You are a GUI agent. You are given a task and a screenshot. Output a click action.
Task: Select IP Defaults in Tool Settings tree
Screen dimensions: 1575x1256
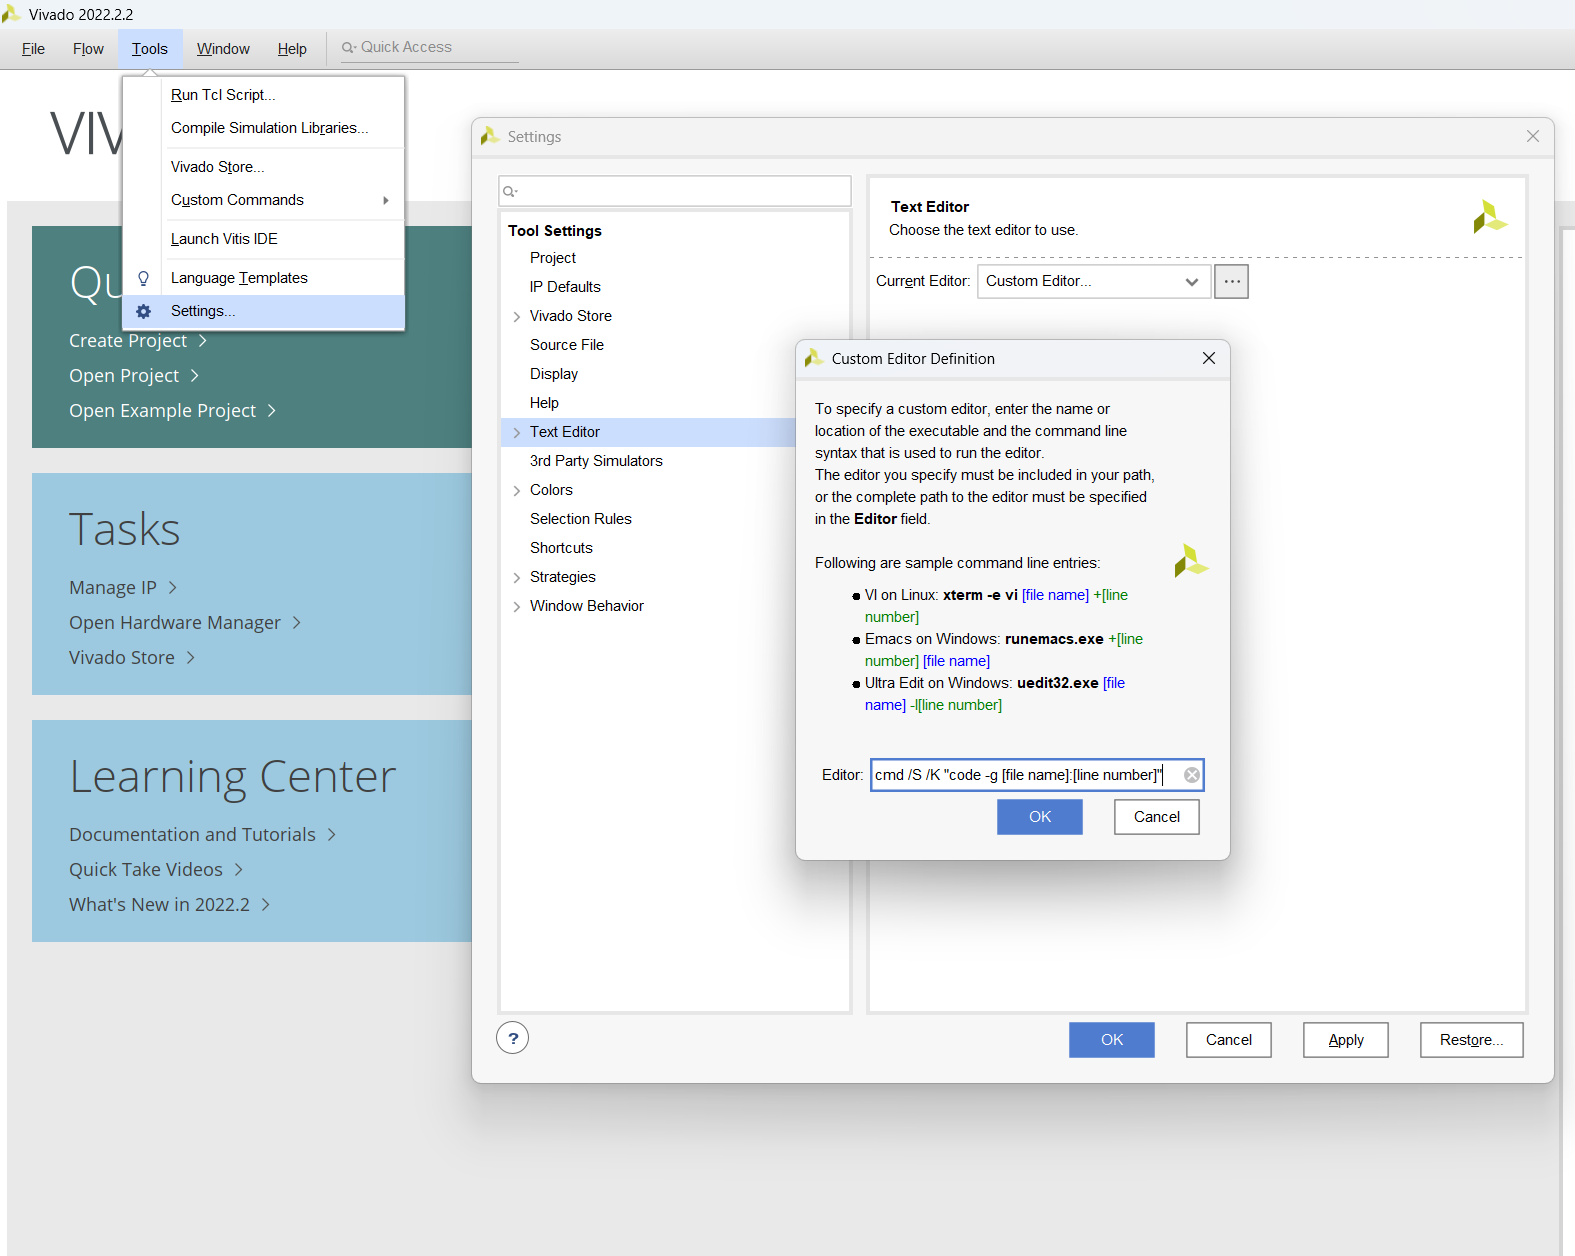(x=565, y=287)
